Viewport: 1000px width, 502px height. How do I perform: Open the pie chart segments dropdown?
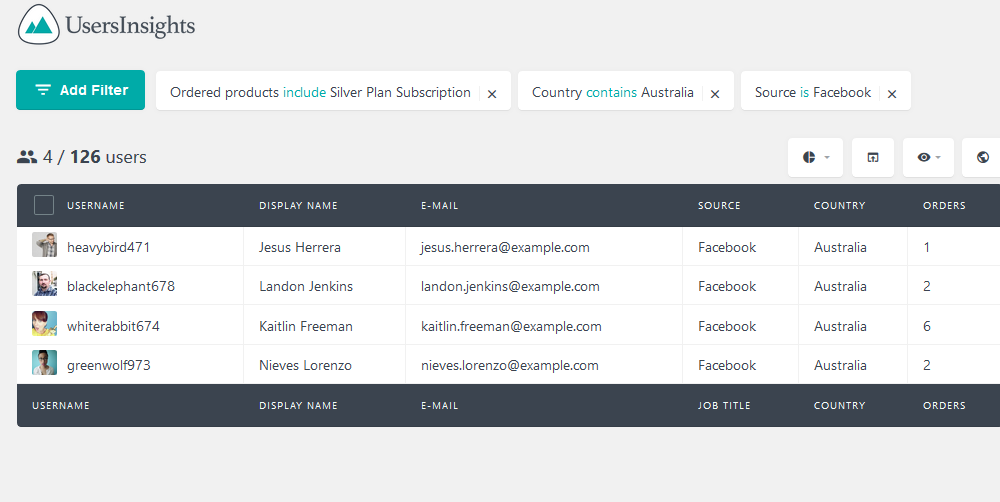click(x=815, y=157)
